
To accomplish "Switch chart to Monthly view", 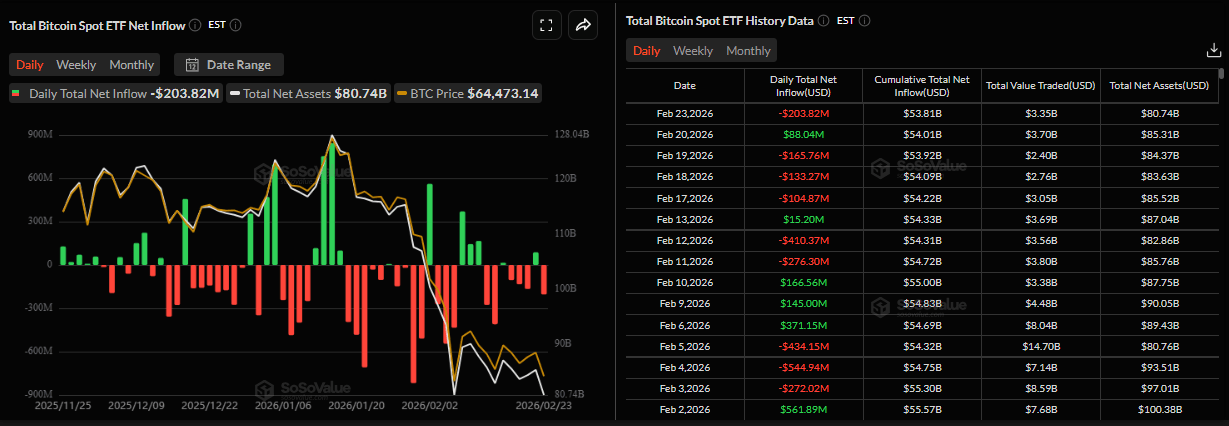I will point(132,65).
